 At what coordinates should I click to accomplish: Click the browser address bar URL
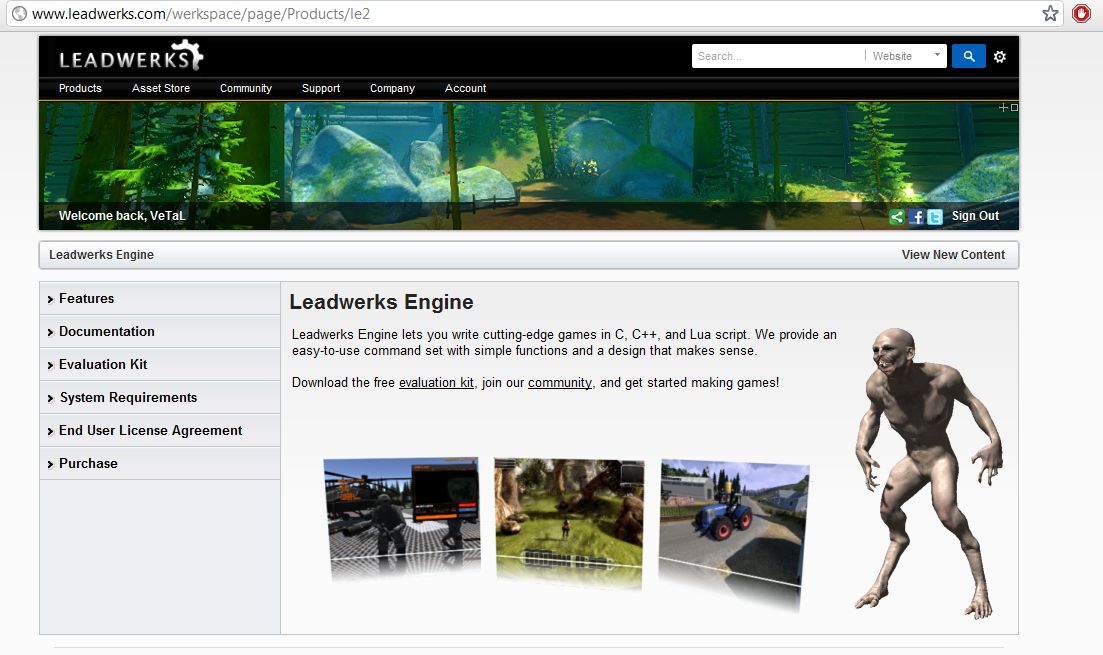201,13
